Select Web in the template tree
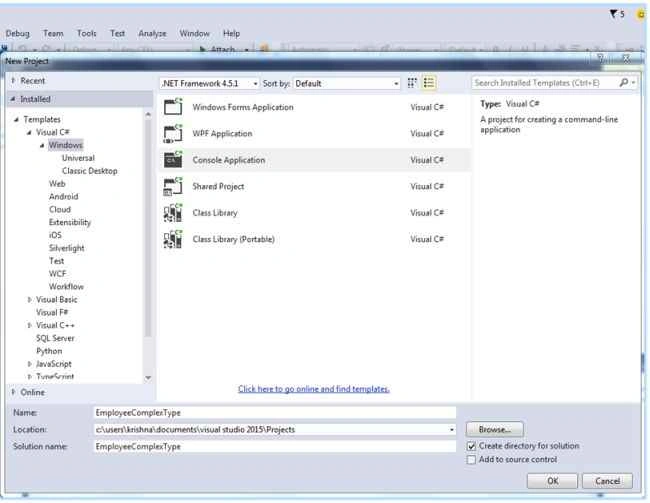The height and width of the screenshot is (503, 650). coord(57,184)
